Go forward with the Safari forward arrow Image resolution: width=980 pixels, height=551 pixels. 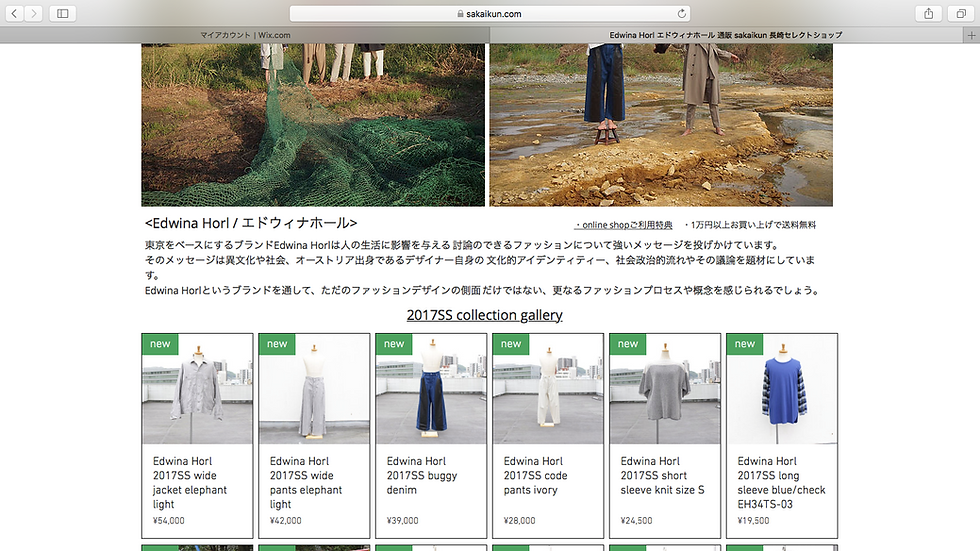[34, 13]
